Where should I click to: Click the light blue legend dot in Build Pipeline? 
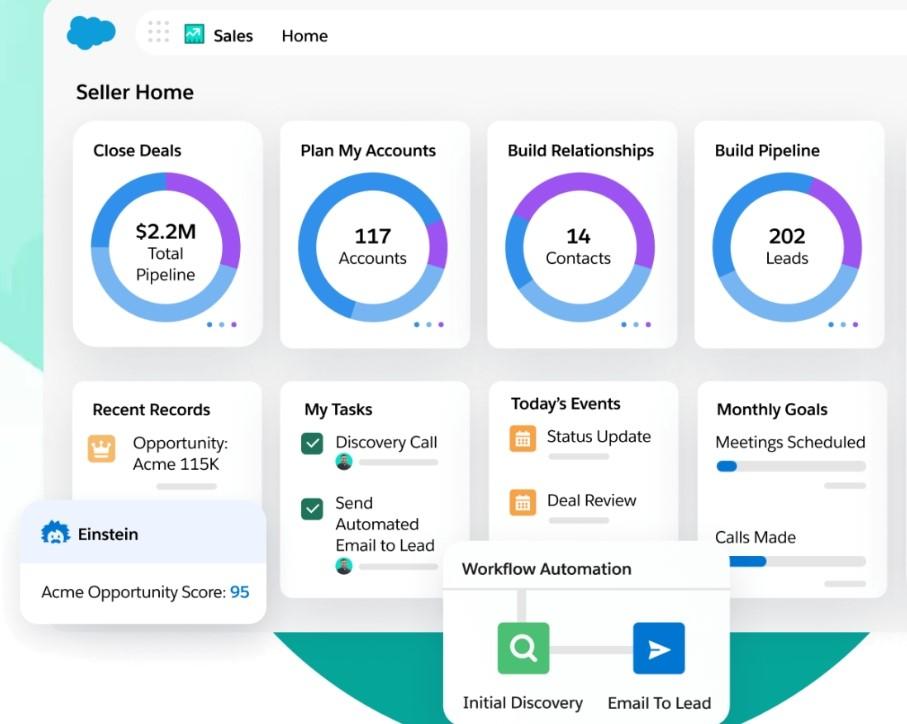point(843,324)
